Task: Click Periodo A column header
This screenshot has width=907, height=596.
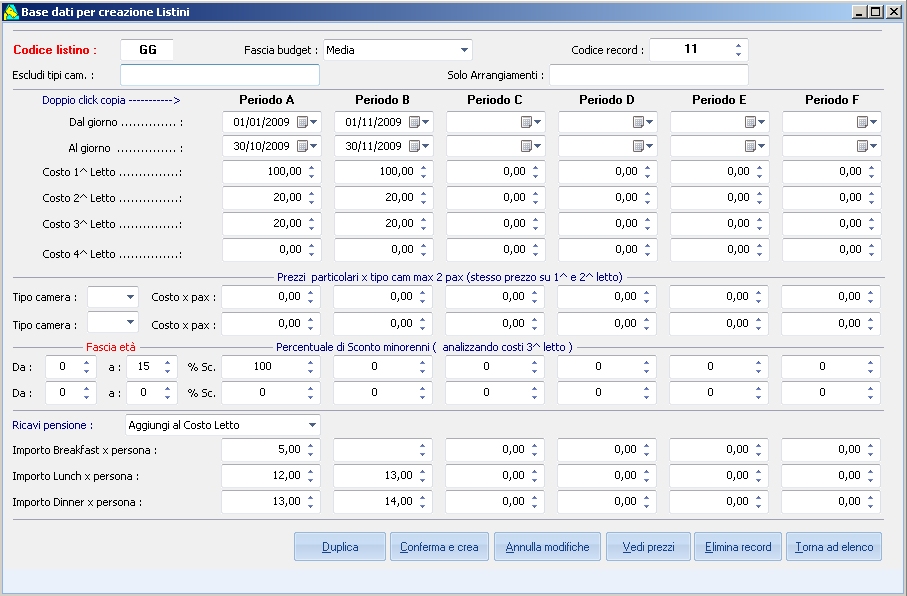Action: pos(267,100)
